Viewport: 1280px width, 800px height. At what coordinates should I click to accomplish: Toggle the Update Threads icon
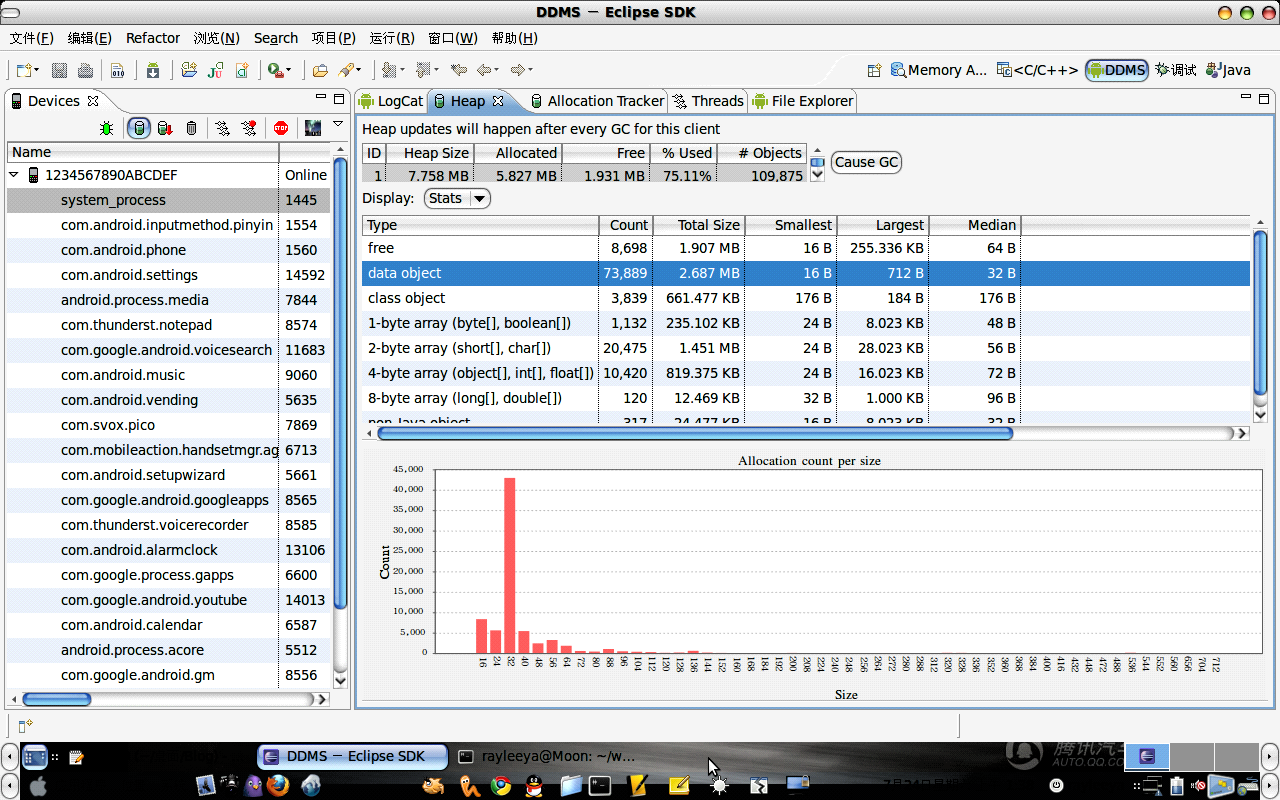point(223,128)
